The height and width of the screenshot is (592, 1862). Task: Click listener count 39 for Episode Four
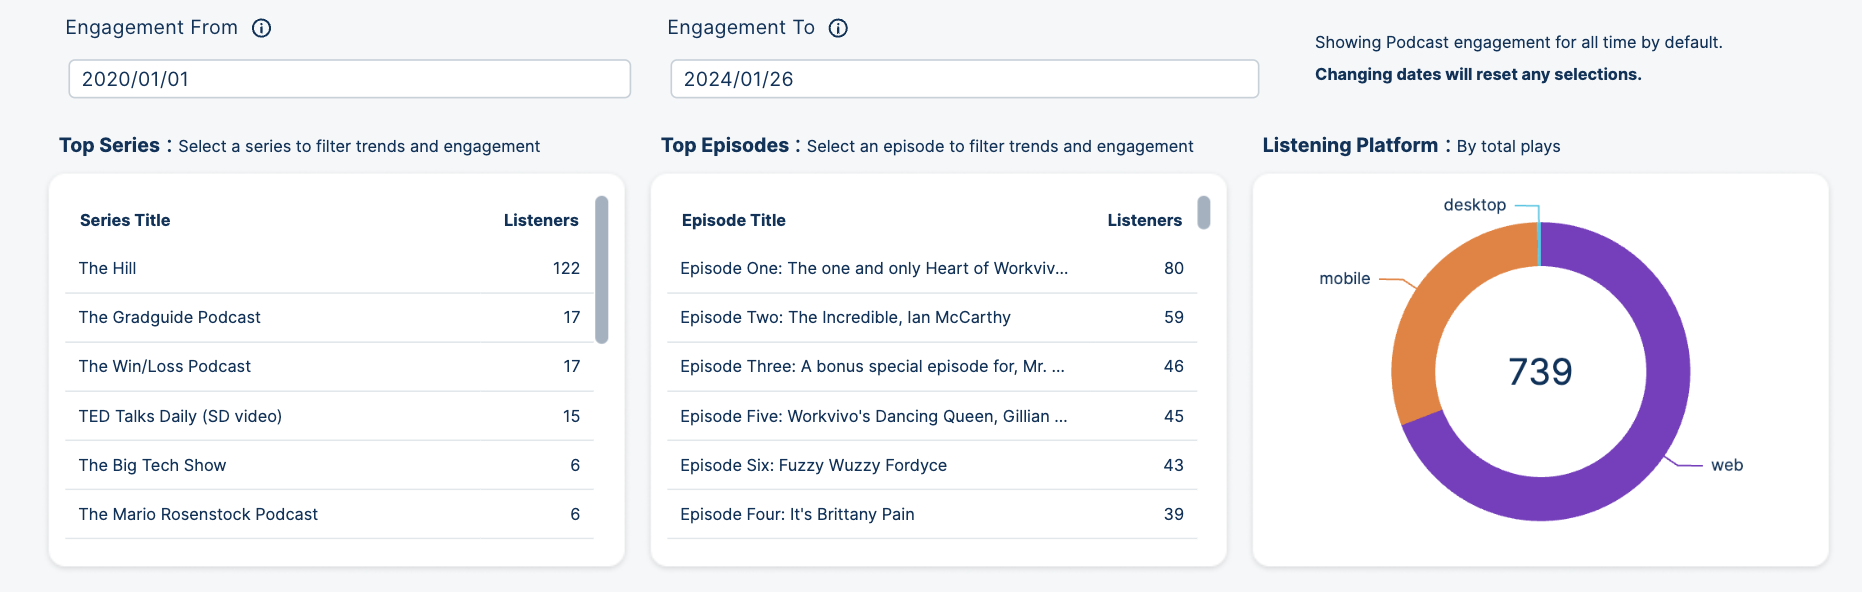1174,514
